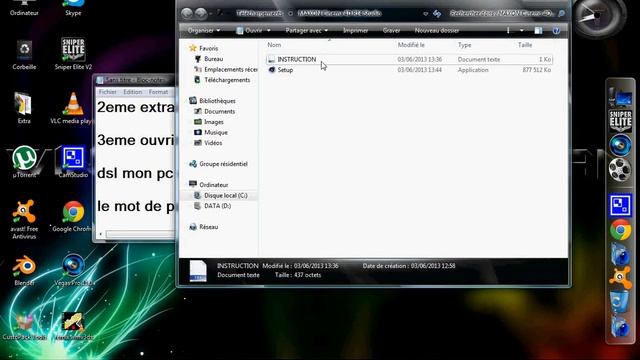
Task: Click the Sniper Elite icon in the side dock
Action: (620, 120)
